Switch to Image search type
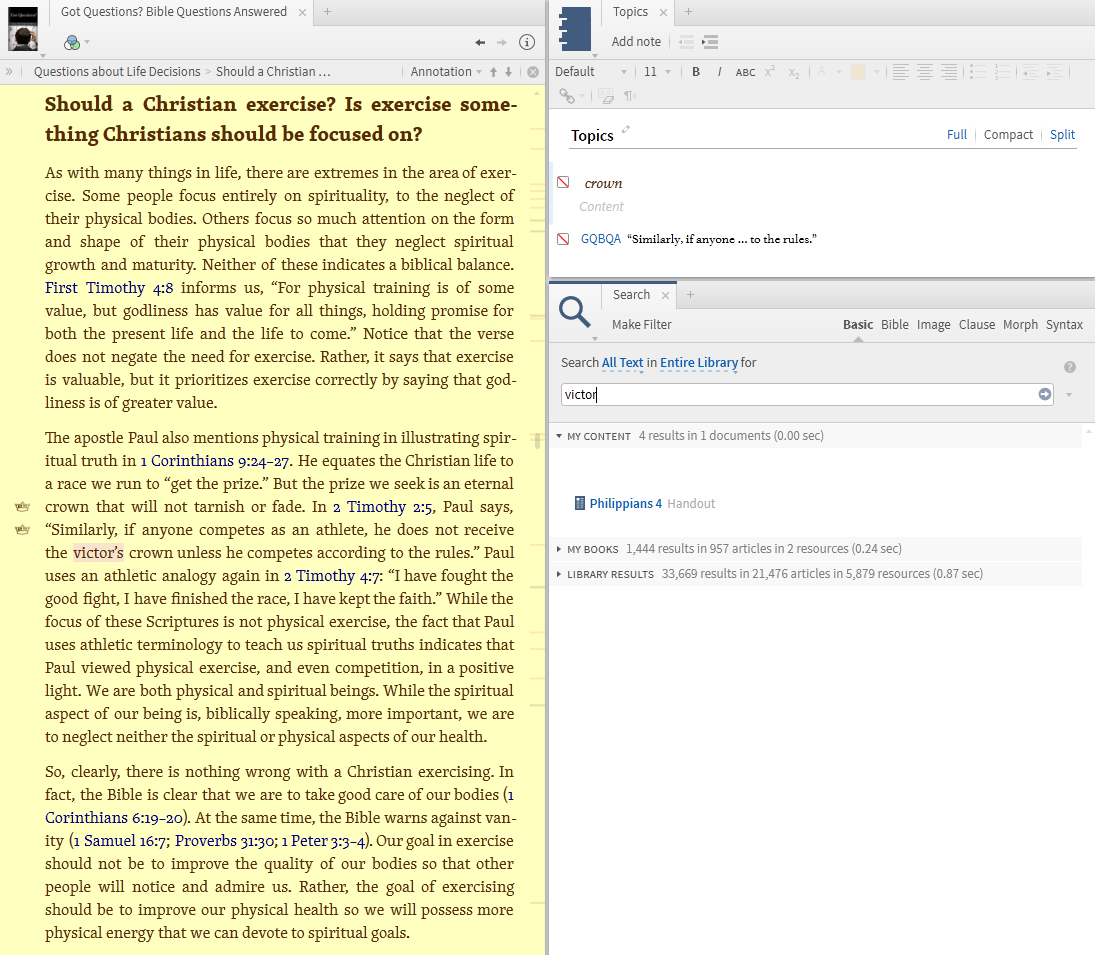1095x955 pixels. 933,325
